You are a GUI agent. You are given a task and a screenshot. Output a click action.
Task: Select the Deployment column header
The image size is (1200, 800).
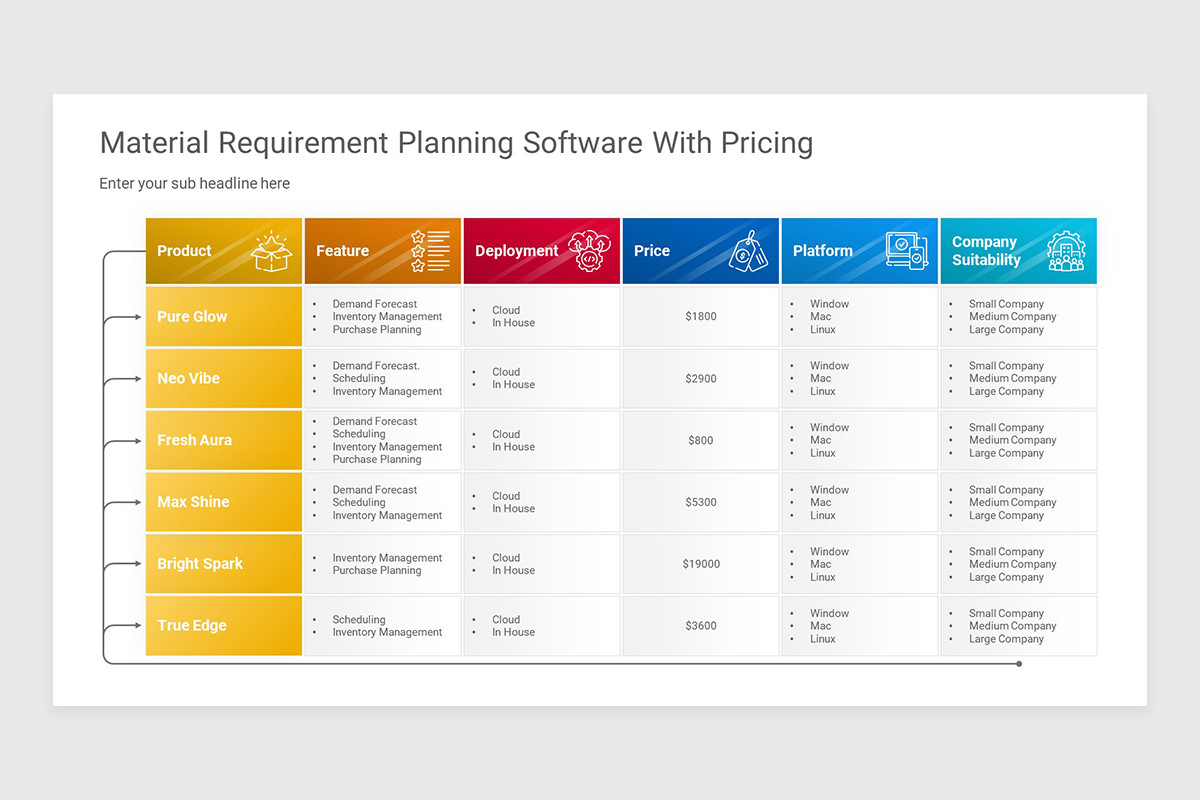[x=542, y=251]
